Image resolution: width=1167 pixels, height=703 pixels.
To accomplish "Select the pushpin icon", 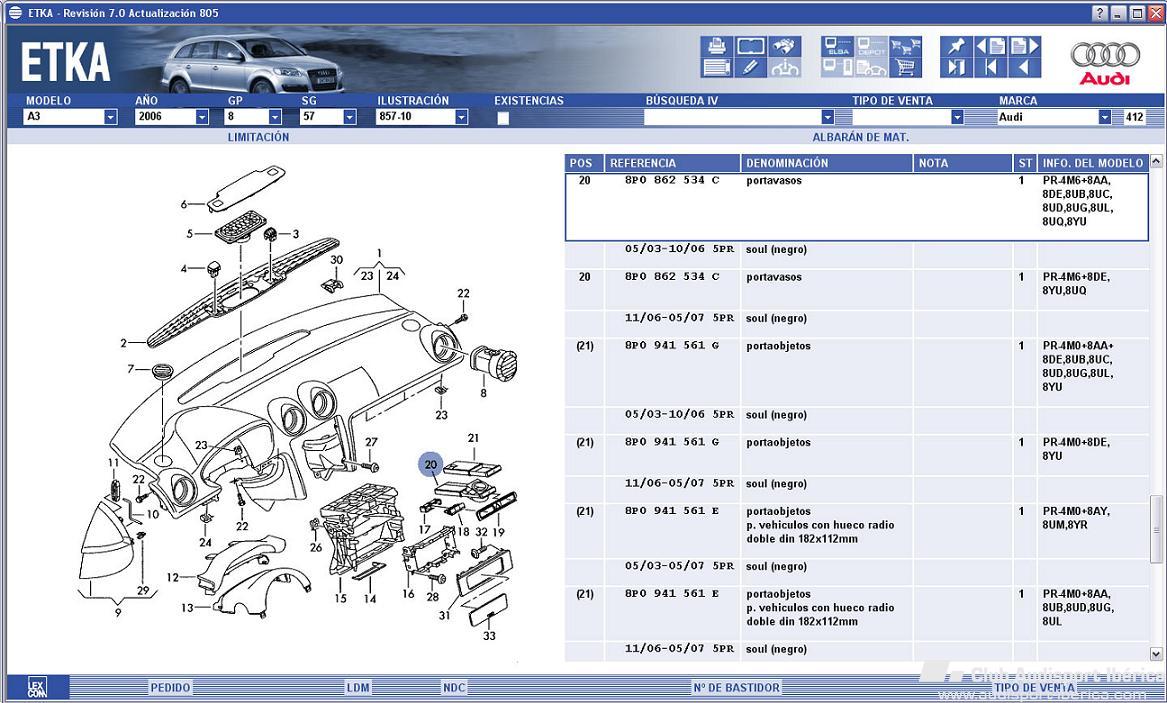I will pyautogui.click(x=956, y=46).
